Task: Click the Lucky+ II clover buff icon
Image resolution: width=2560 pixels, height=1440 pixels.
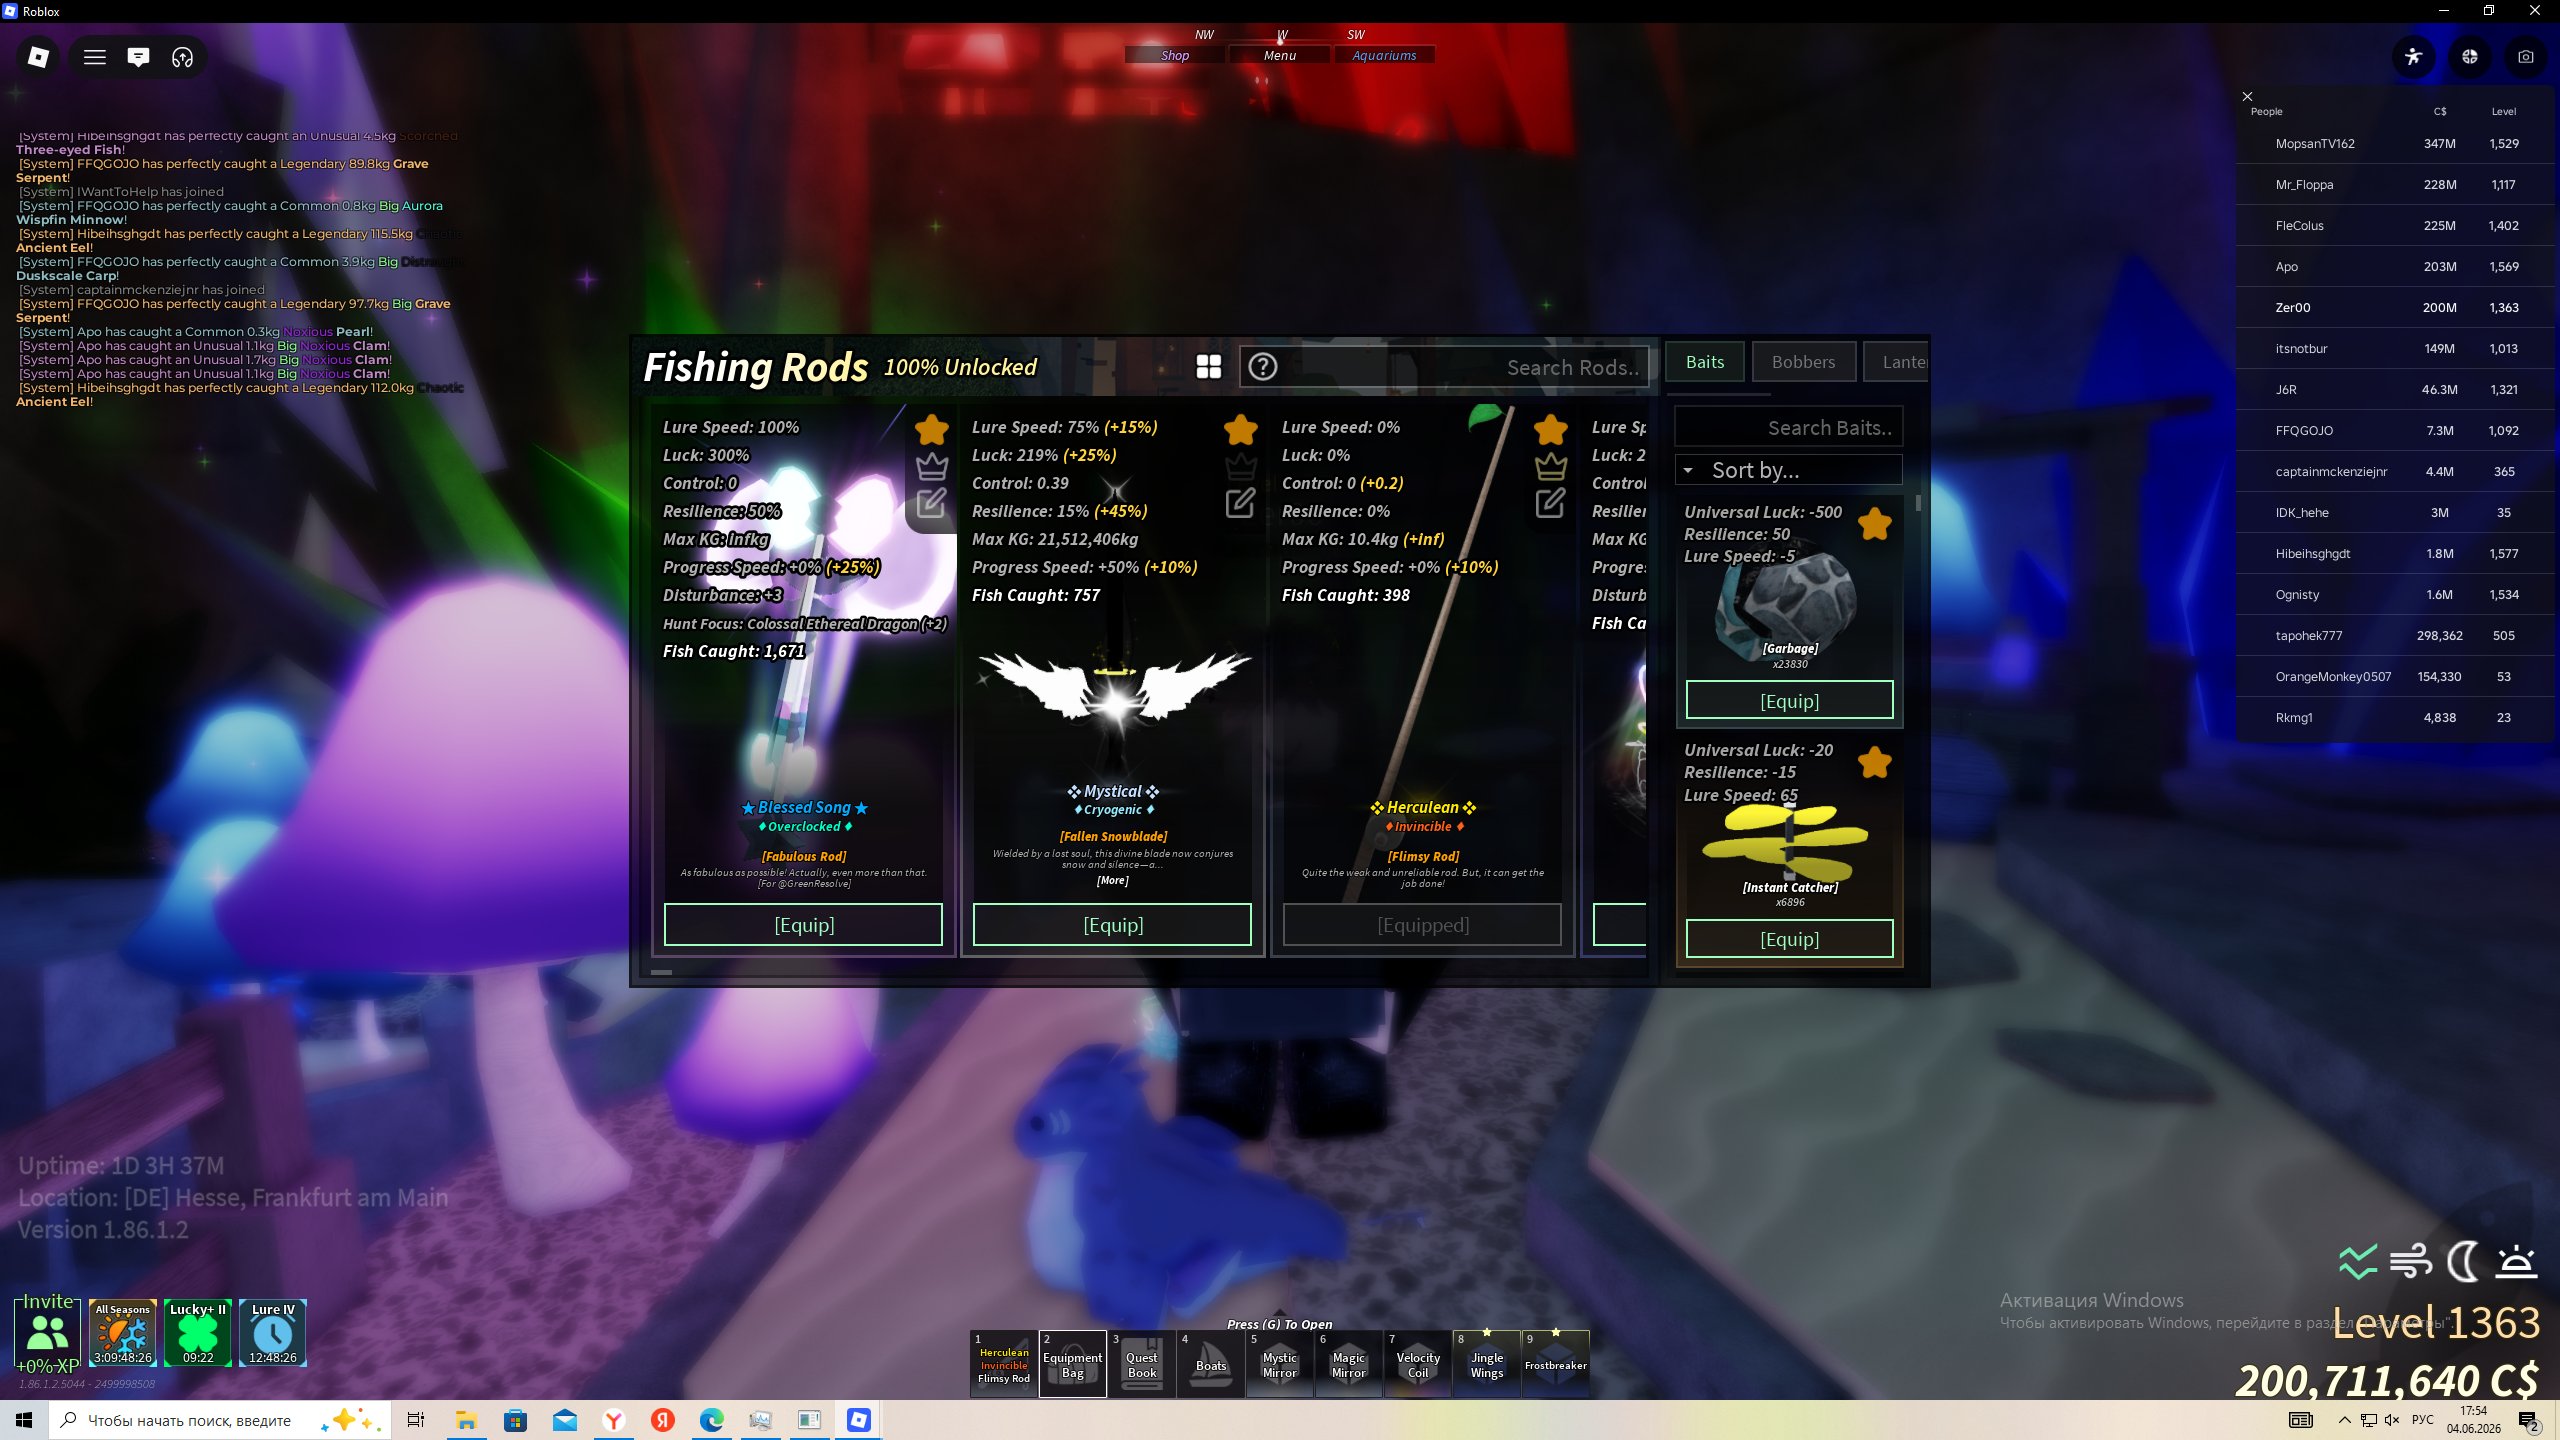Action: pos(198,1333)
